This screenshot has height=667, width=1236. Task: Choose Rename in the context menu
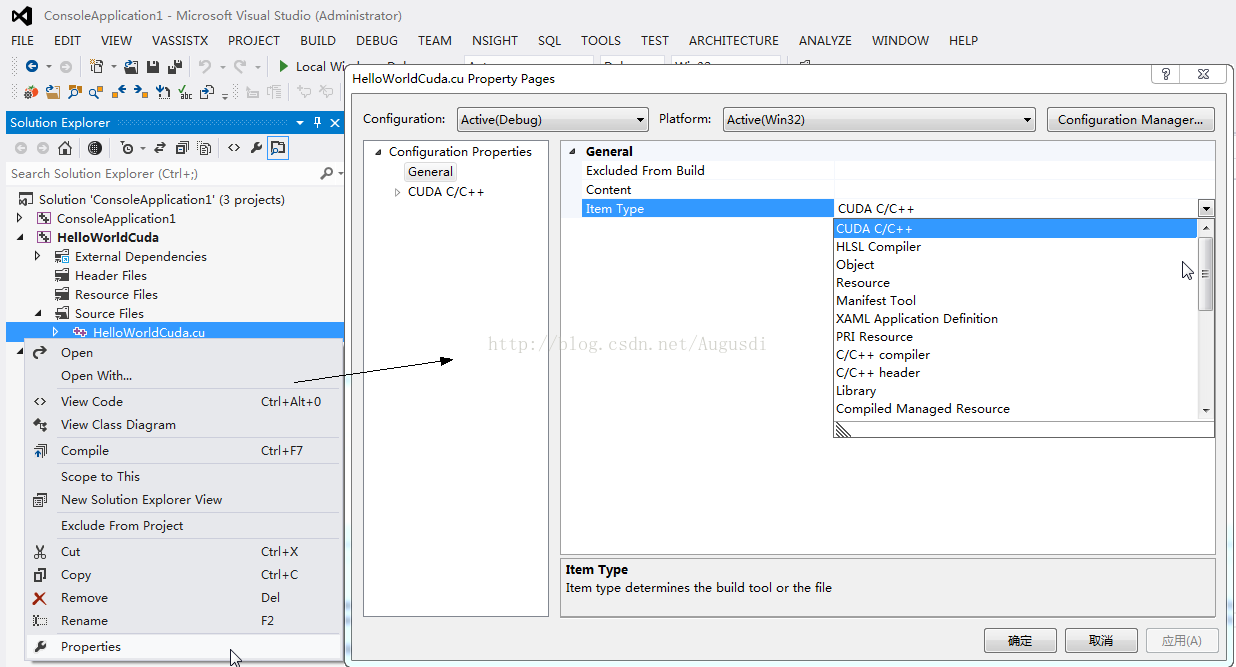pos(184,620)
